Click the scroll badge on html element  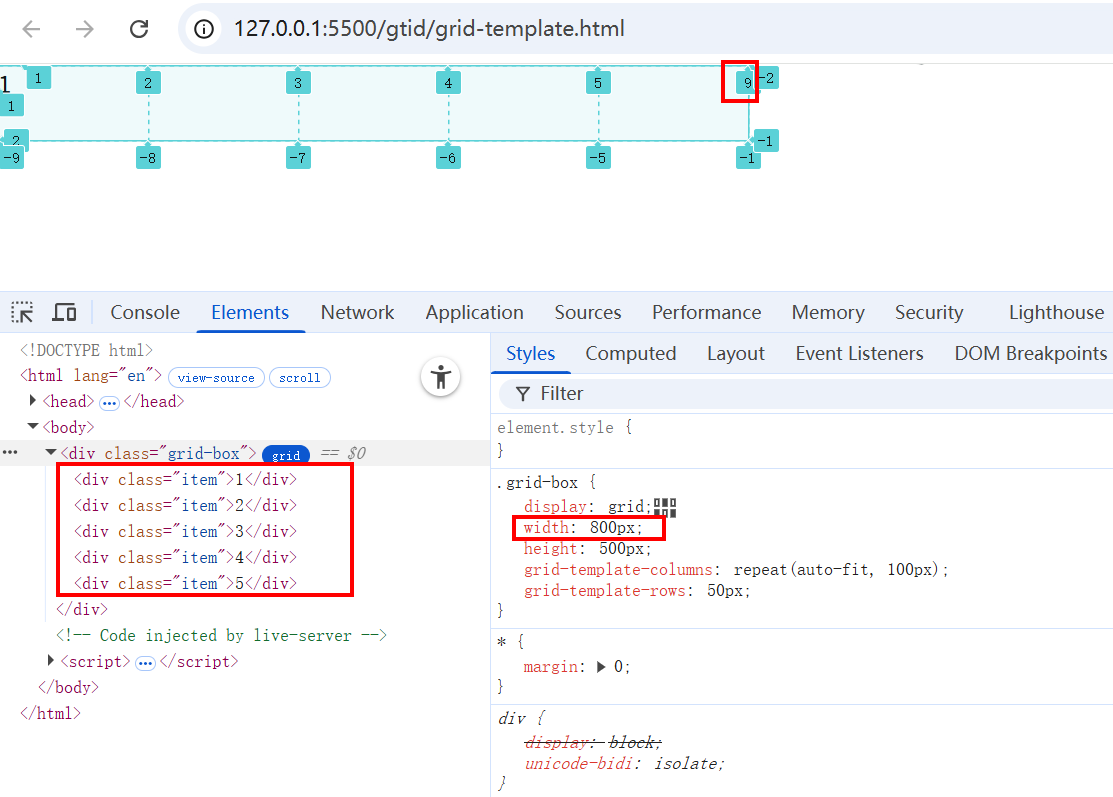click(300, 378)
